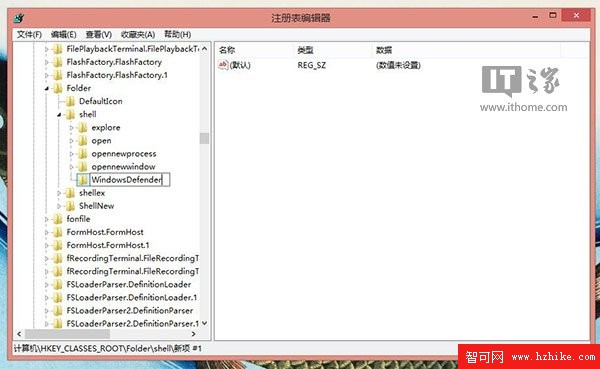600x369 pixels.
Task: Click folder icon of FormHost.FormHost.1 key
Action: 57,245
